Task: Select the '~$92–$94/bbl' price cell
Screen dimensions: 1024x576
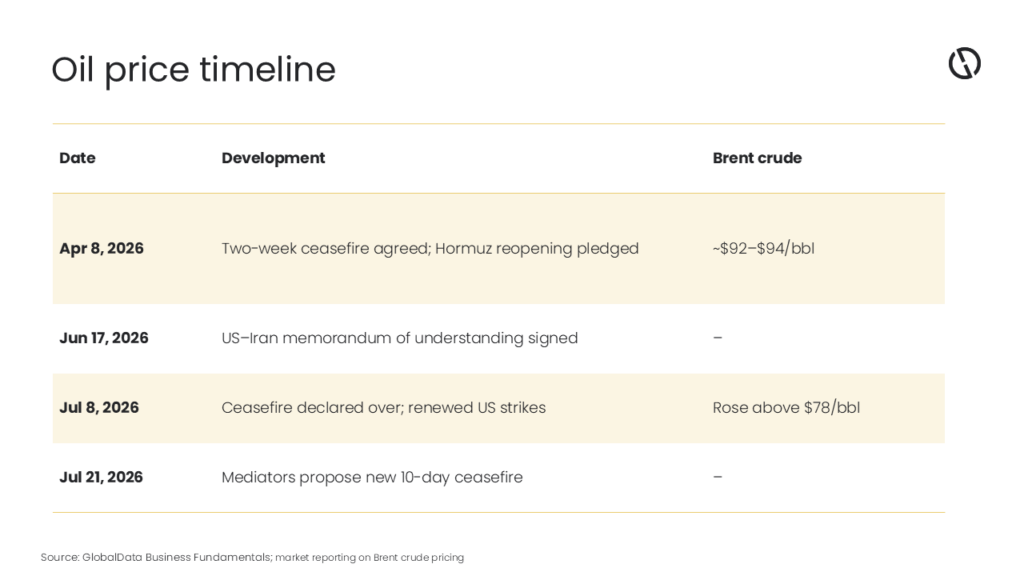Action: (x=763, y=248)
